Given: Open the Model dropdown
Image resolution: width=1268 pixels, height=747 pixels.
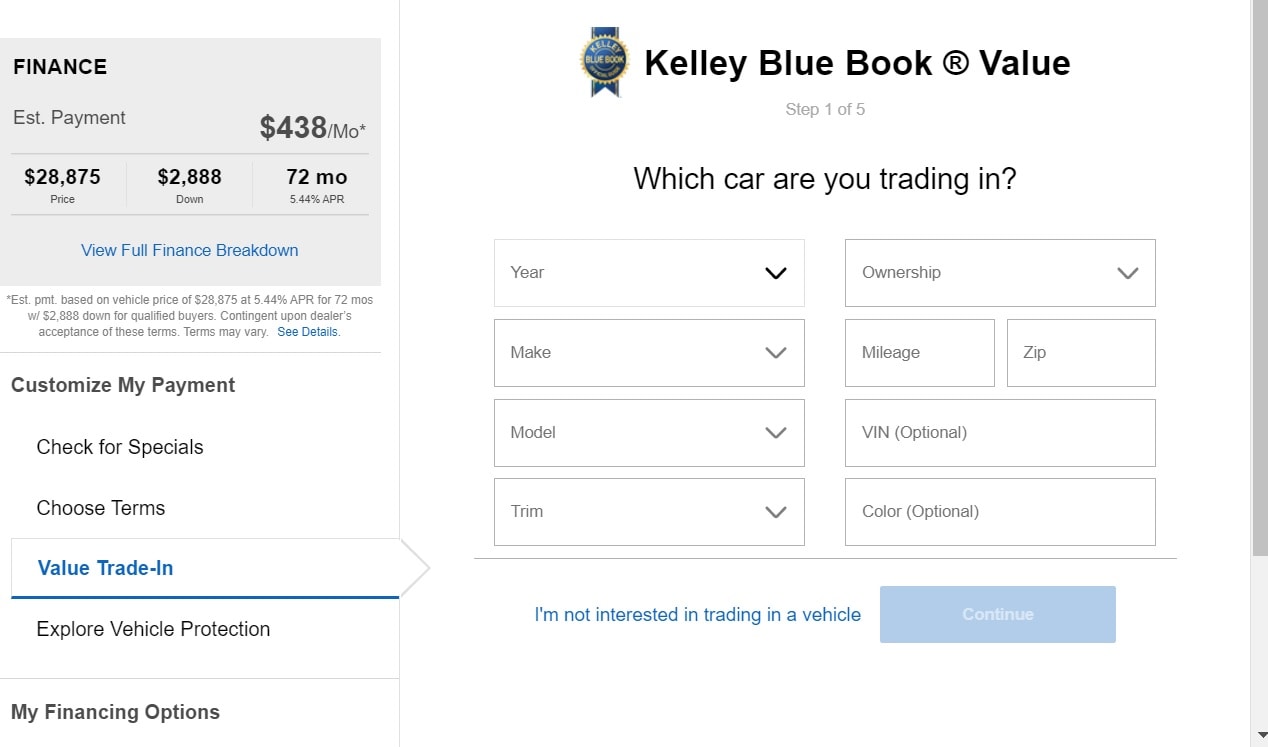Looking at the screenshot, I should 649,433.
